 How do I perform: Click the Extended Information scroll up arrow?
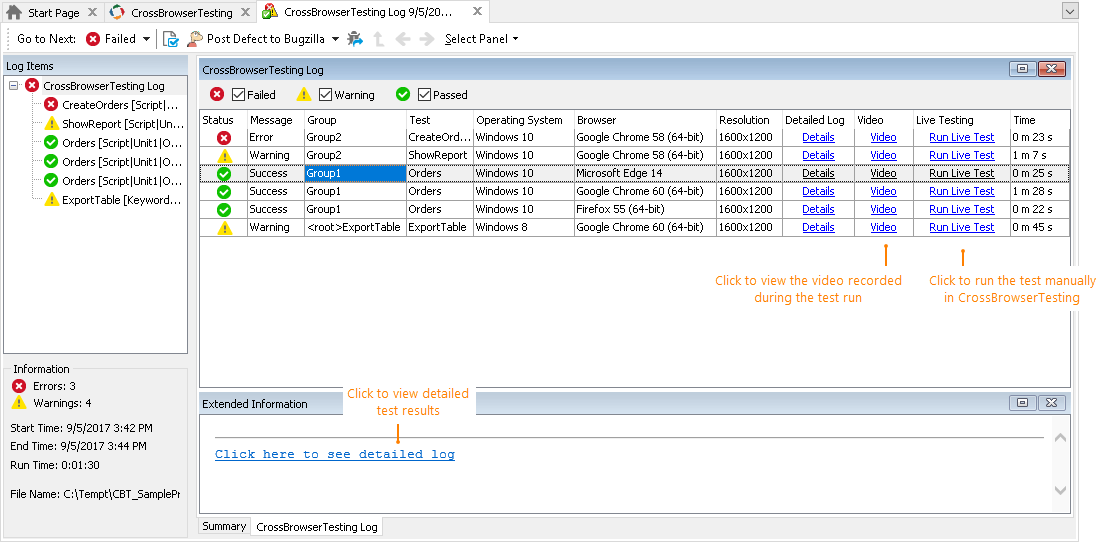[x=1060, y=438]
